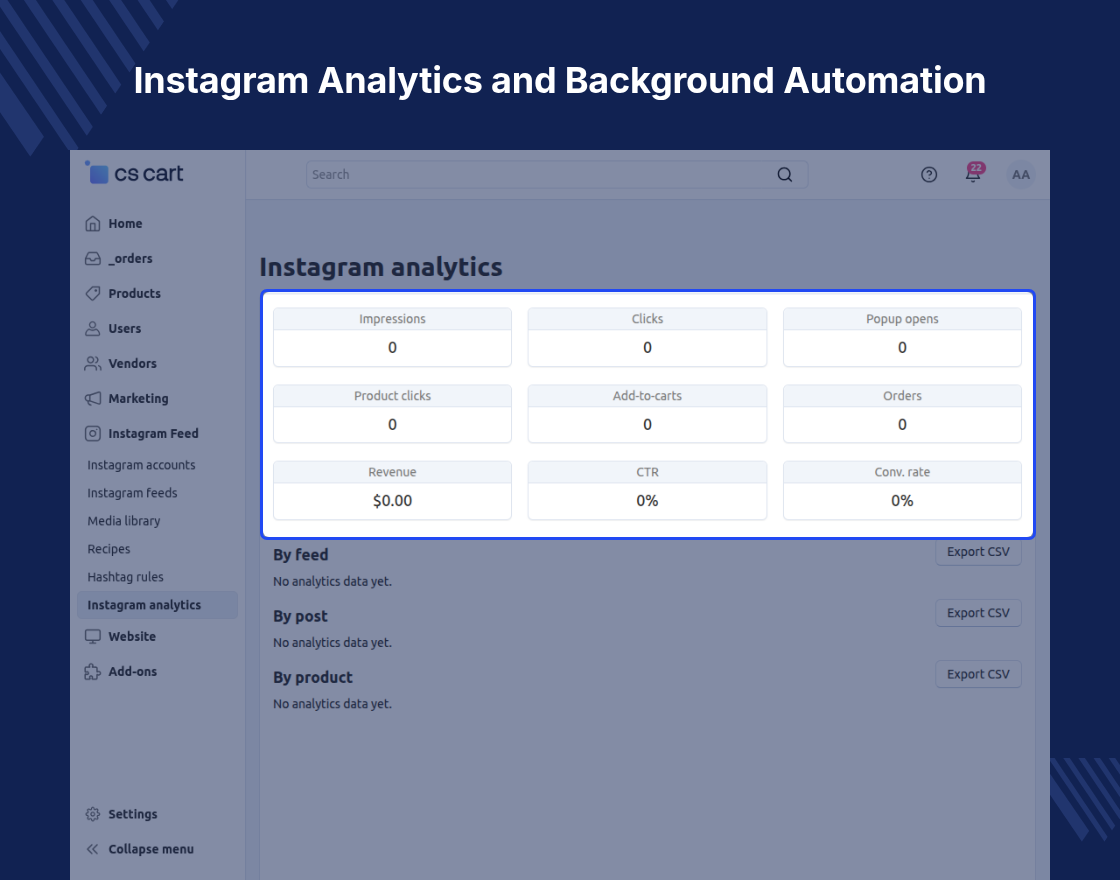Click the Instagram analytics page heading
This screenshot has height=880, width=1120.
tap(381, 267)
